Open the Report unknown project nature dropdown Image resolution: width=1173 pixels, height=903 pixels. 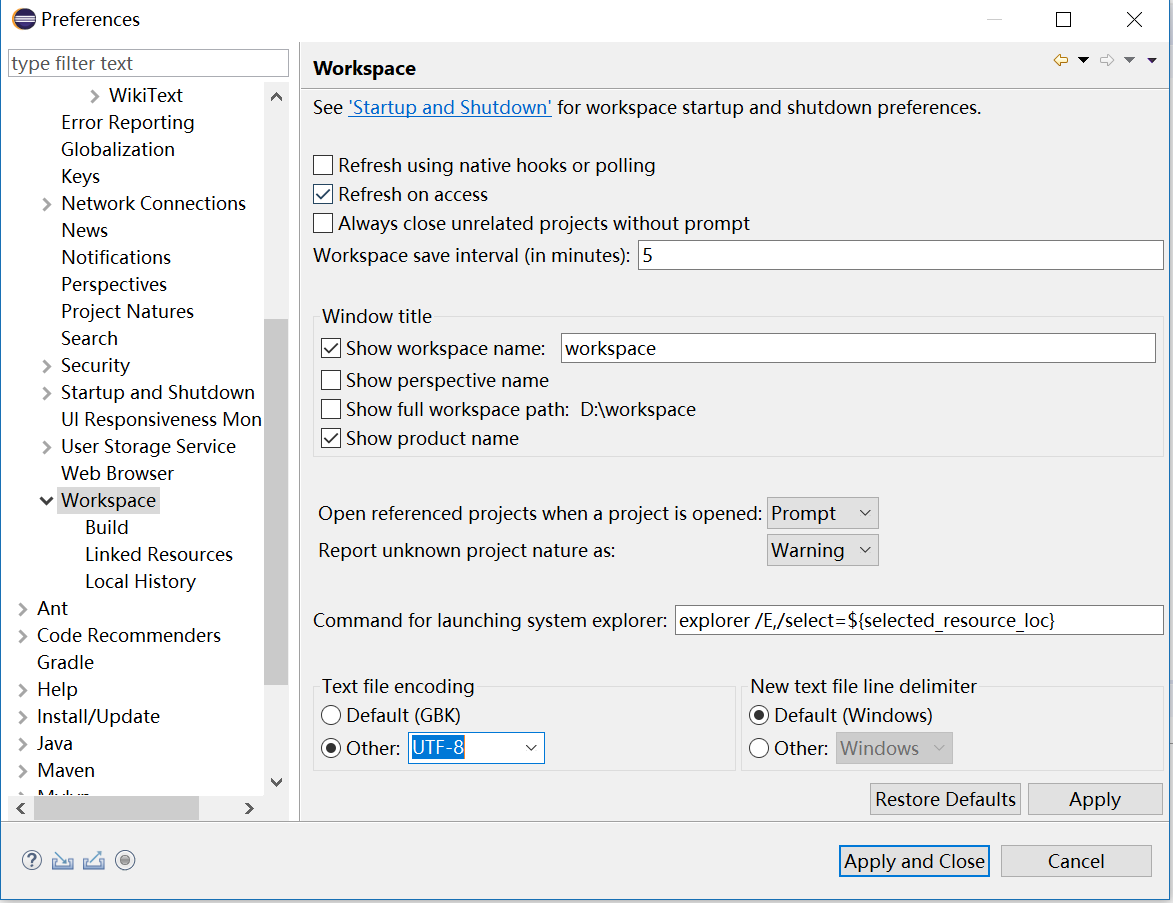tap(822, 549)
